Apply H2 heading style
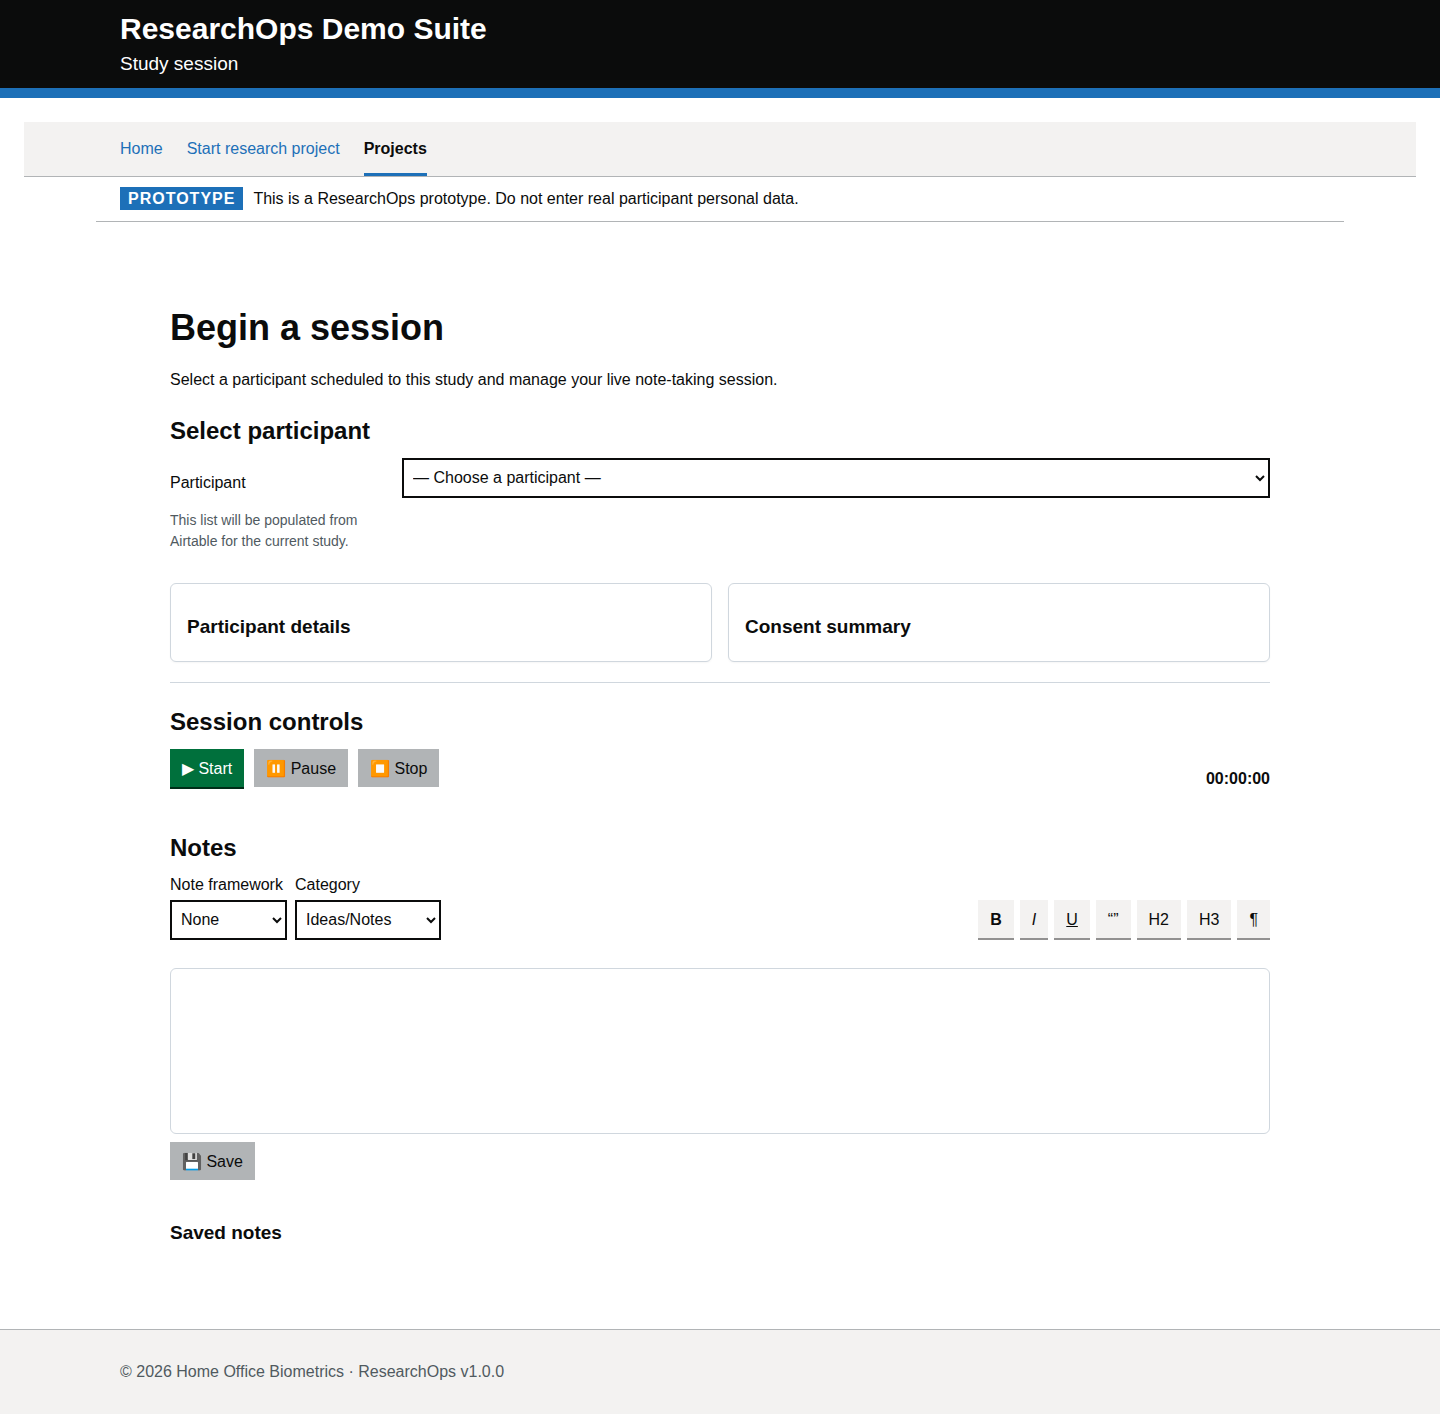1440x1414 pixels. point(1158,919)
